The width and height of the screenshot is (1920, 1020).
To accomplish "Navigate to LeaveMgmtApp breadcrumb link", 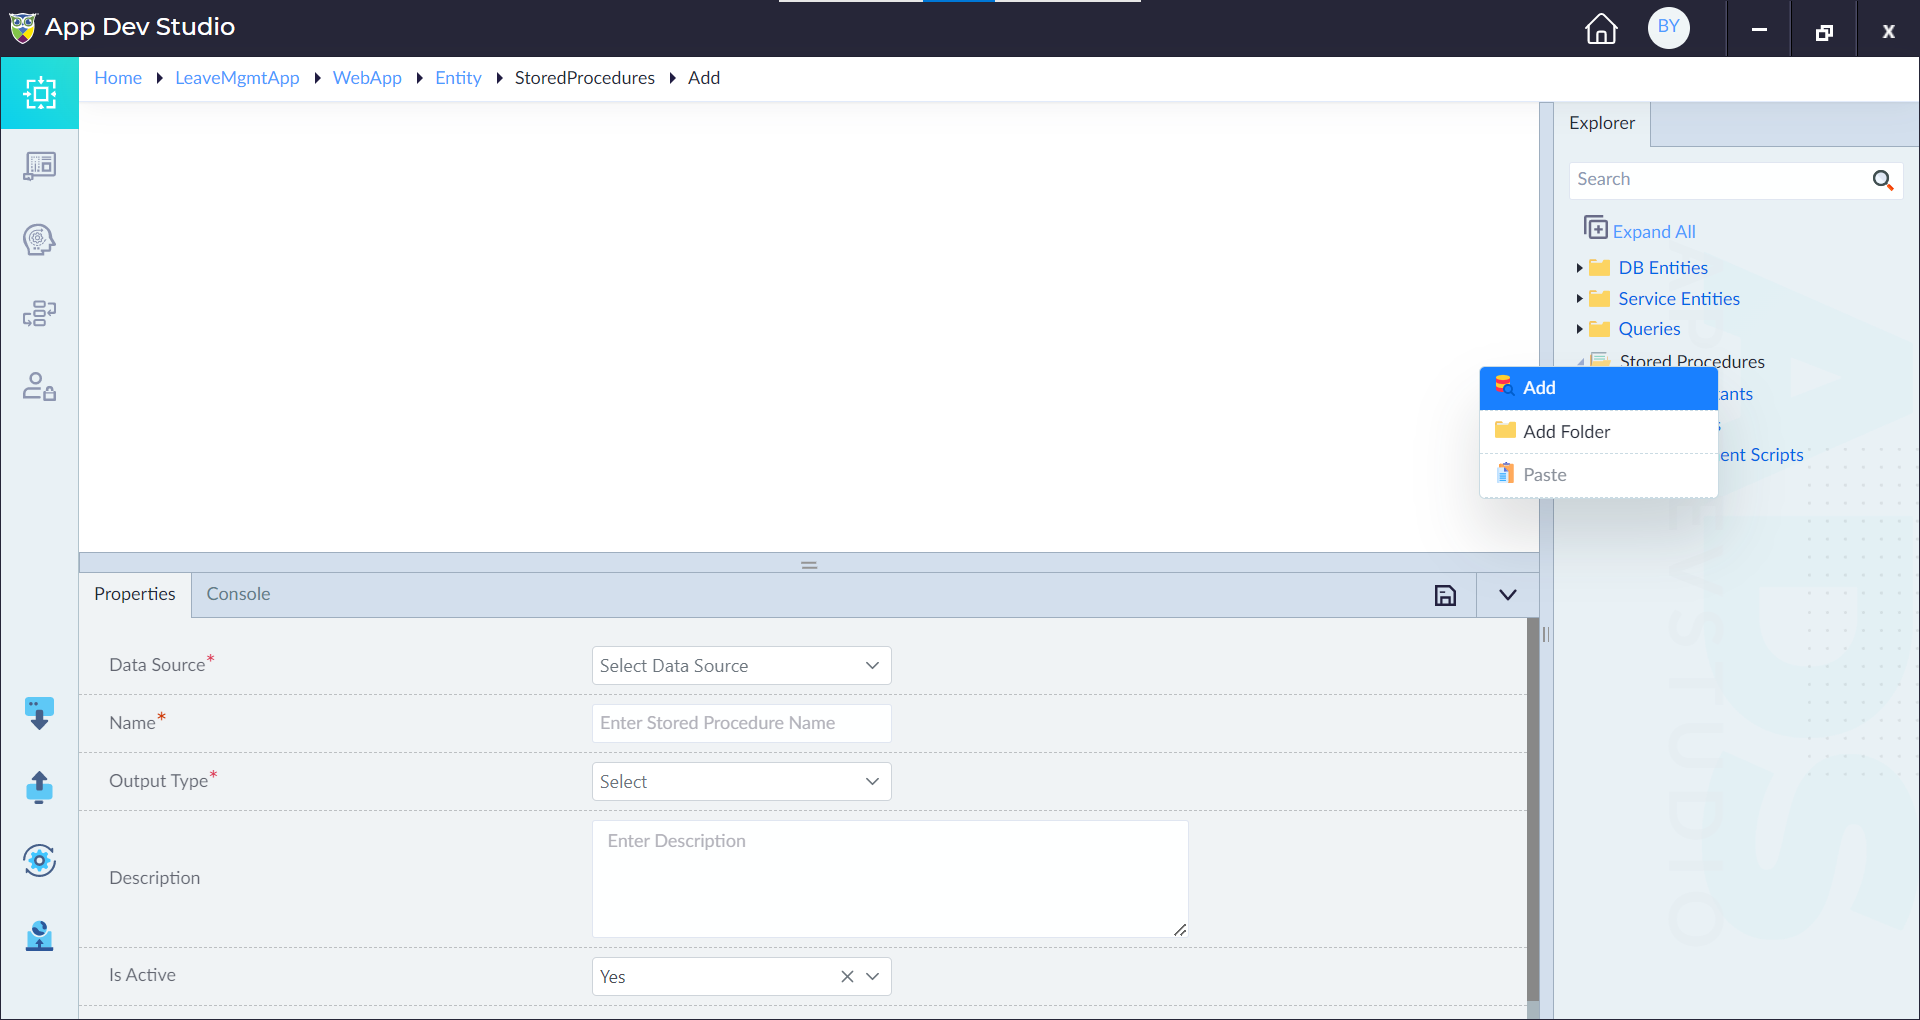I will click(x=237, y=78).
